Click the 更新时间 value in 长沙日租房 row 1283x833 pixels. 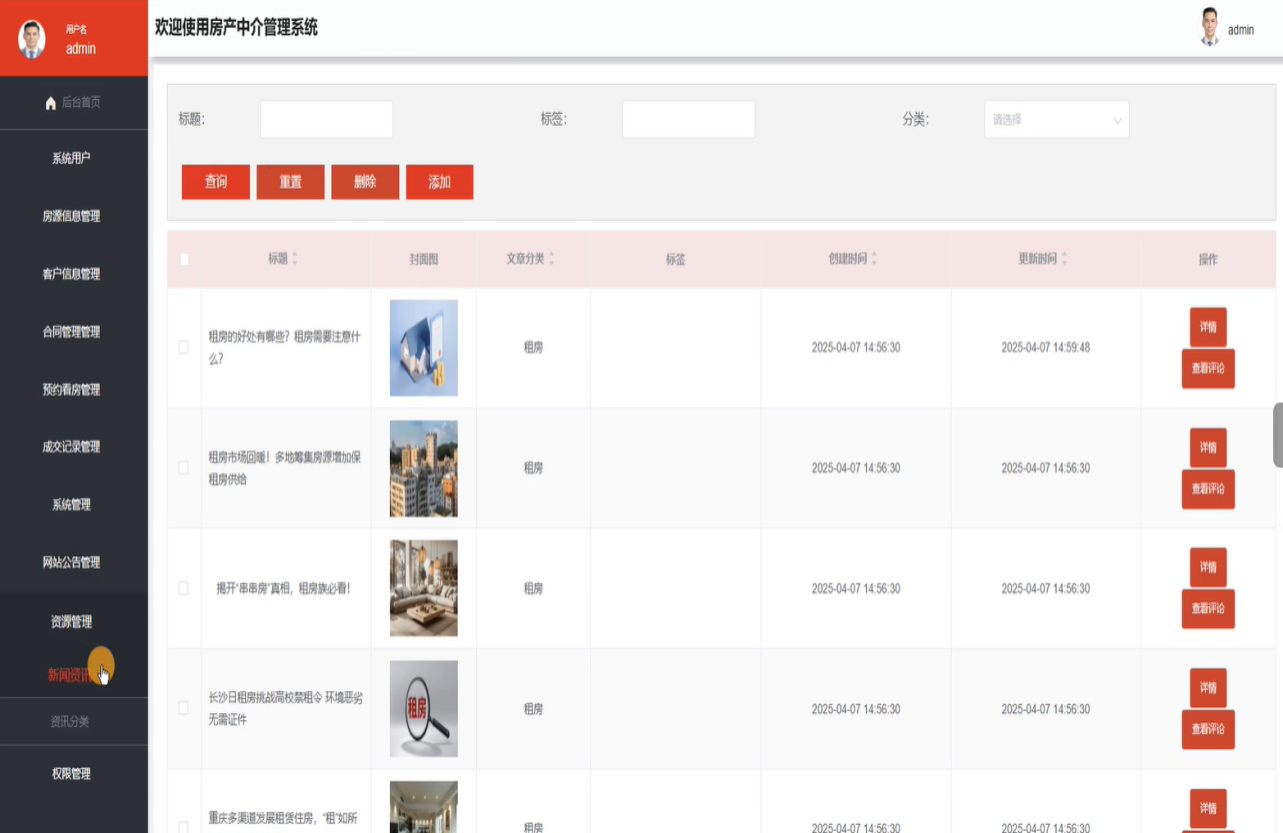(1046, 709)
